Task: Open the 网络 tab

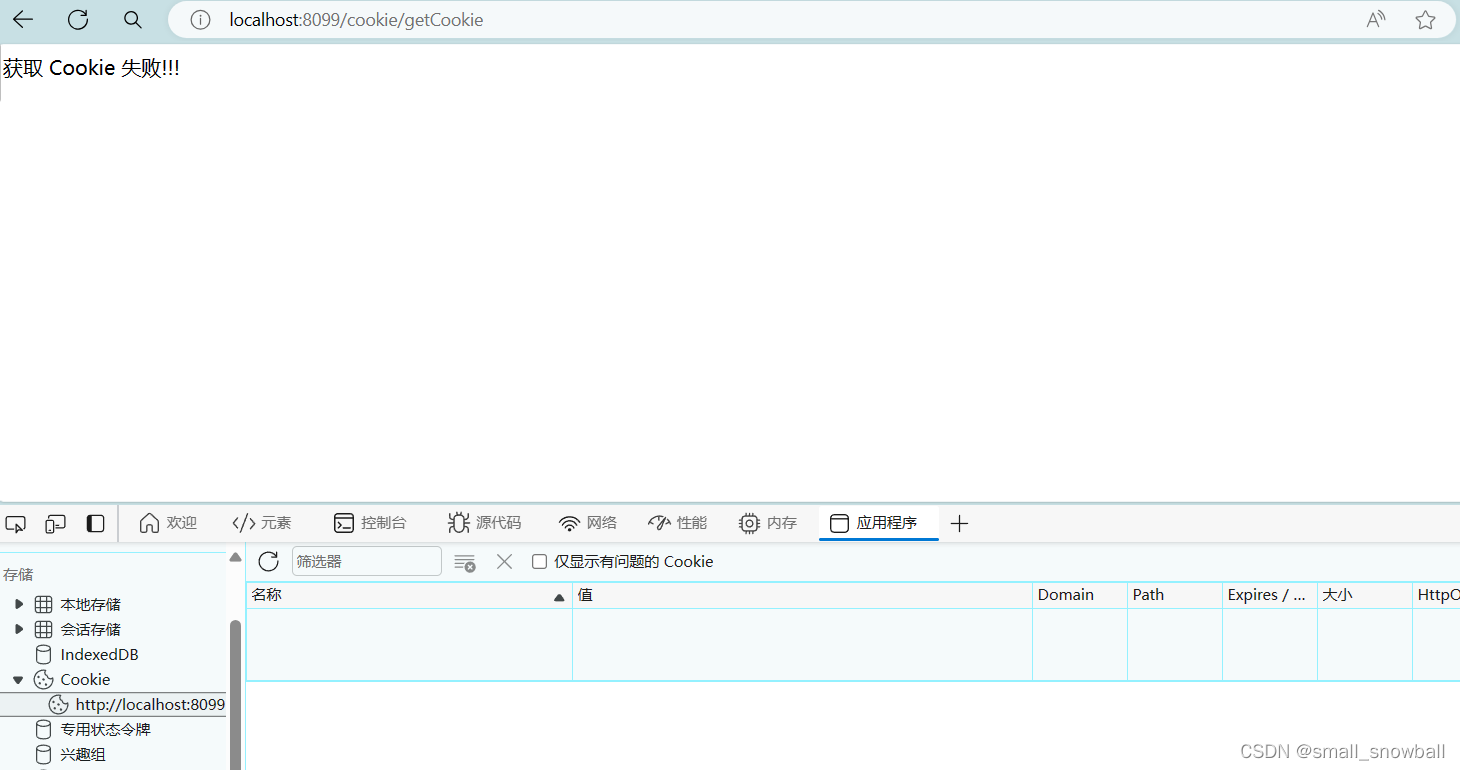Action: coord(588,523)
